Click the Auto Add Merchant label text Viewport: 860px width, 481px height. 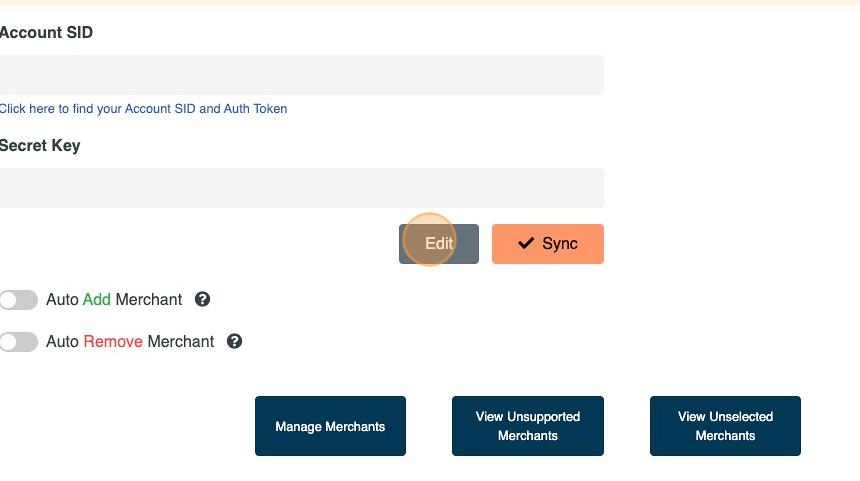point(114,299)
